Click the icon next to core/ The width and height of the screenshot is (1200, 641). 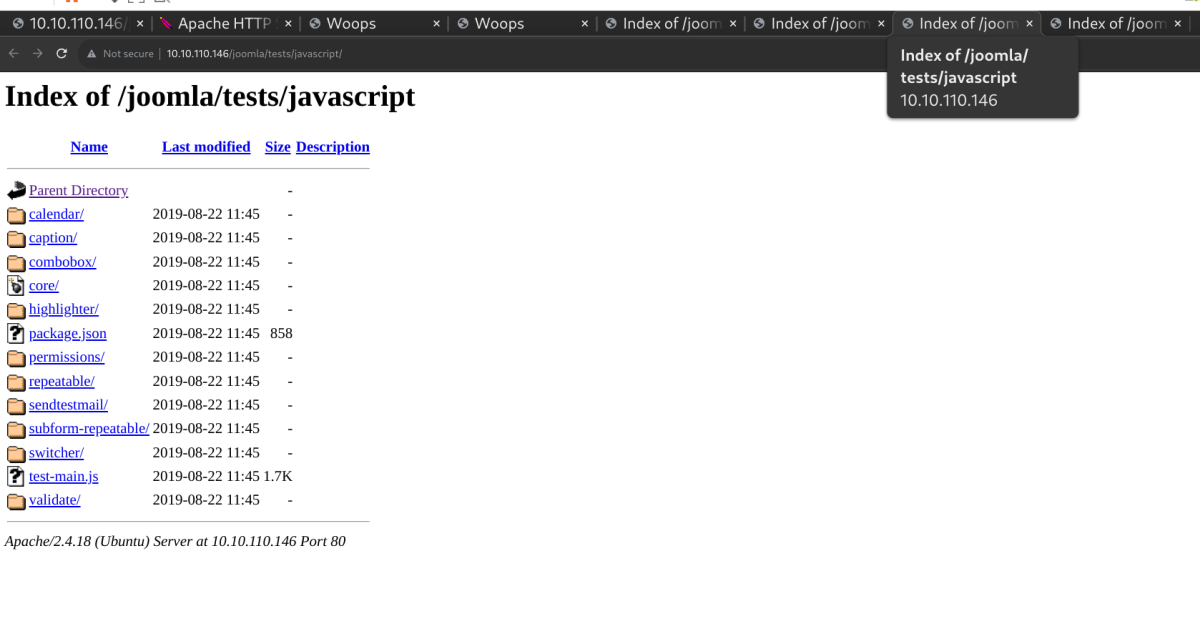(x=16, y=286)
